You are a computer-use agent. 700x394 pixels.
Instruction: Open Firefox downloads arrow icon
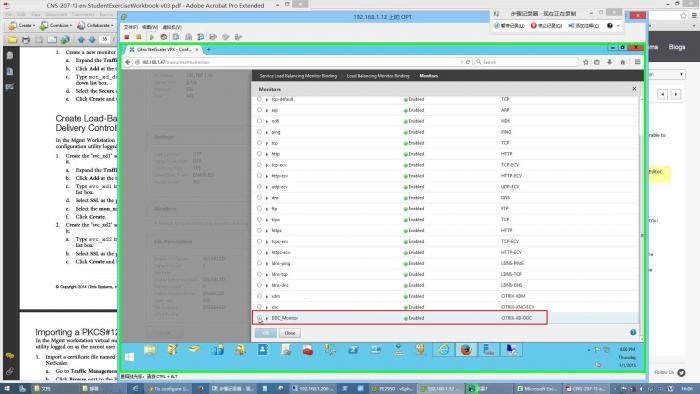coord(609,62)
